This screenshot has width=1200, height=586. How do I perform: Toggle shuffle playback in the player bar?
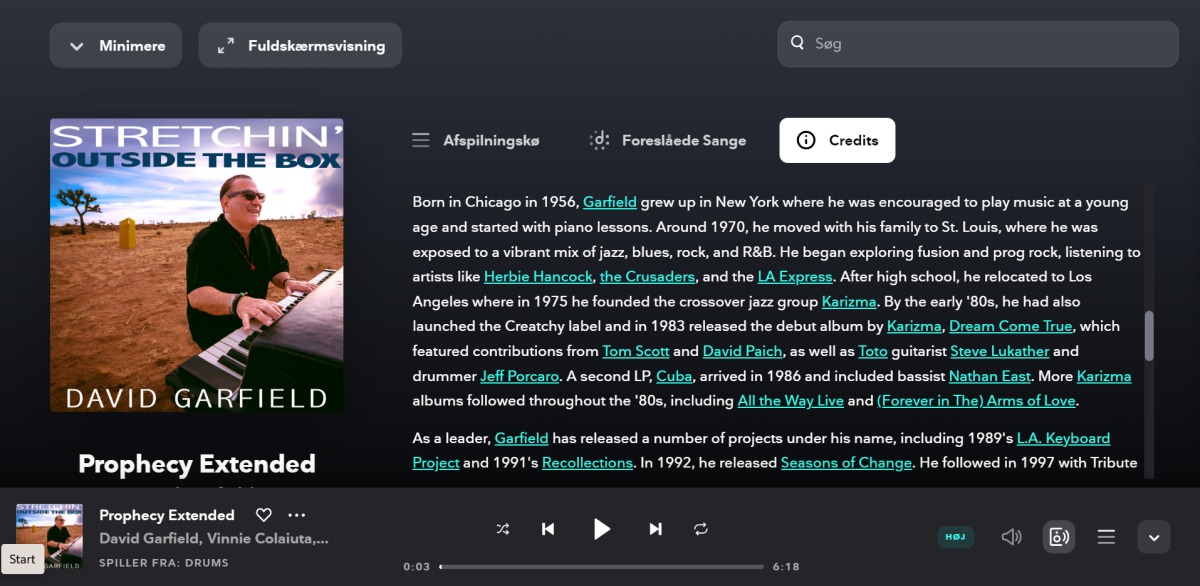pyautogui.click(x=503, y=529)
